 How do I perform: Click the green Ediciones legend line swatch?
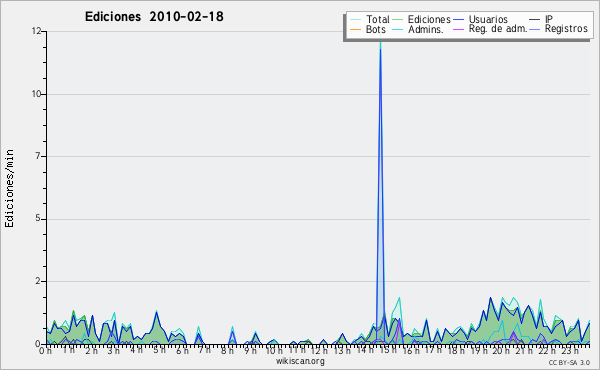pyautogui.click(x=398, y=19)
